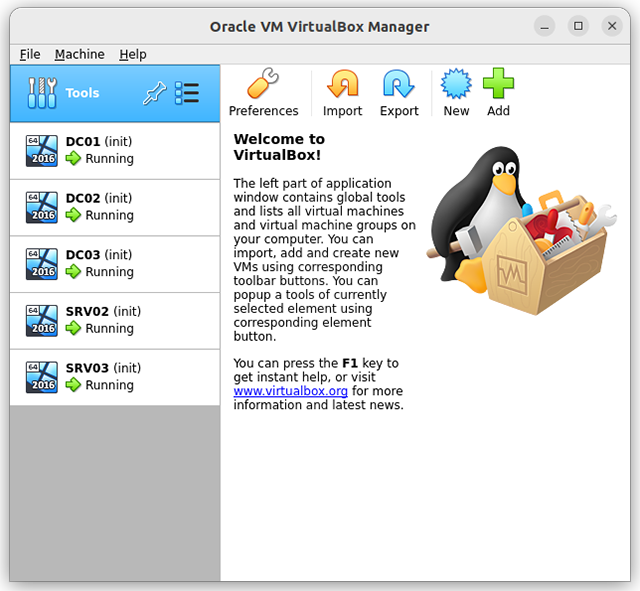Screen dimensions: 640x591
Task: Click SRV02 green running arrow icon
Action: click(73, 328)
